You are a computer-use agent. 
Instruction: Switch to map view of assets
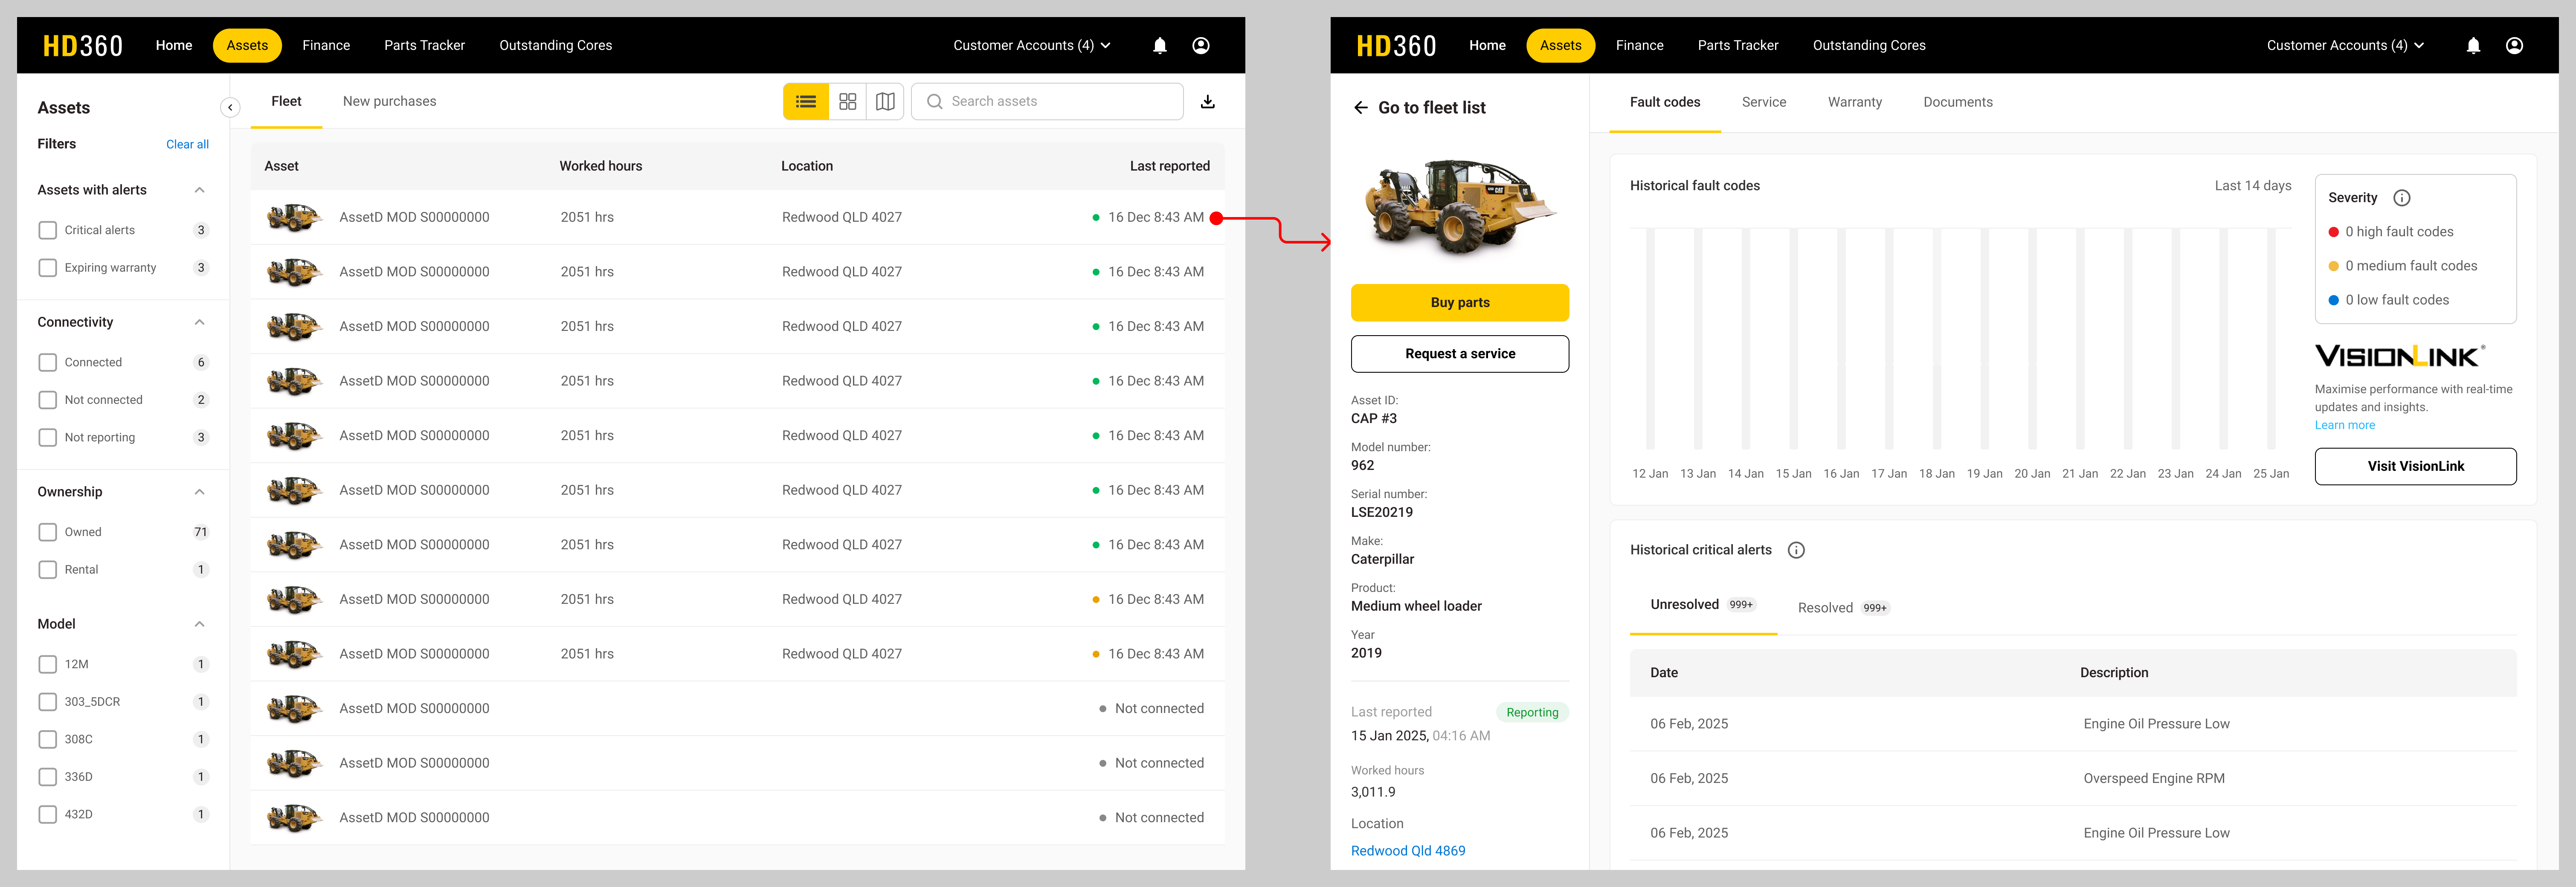click(x=885, y=102)
